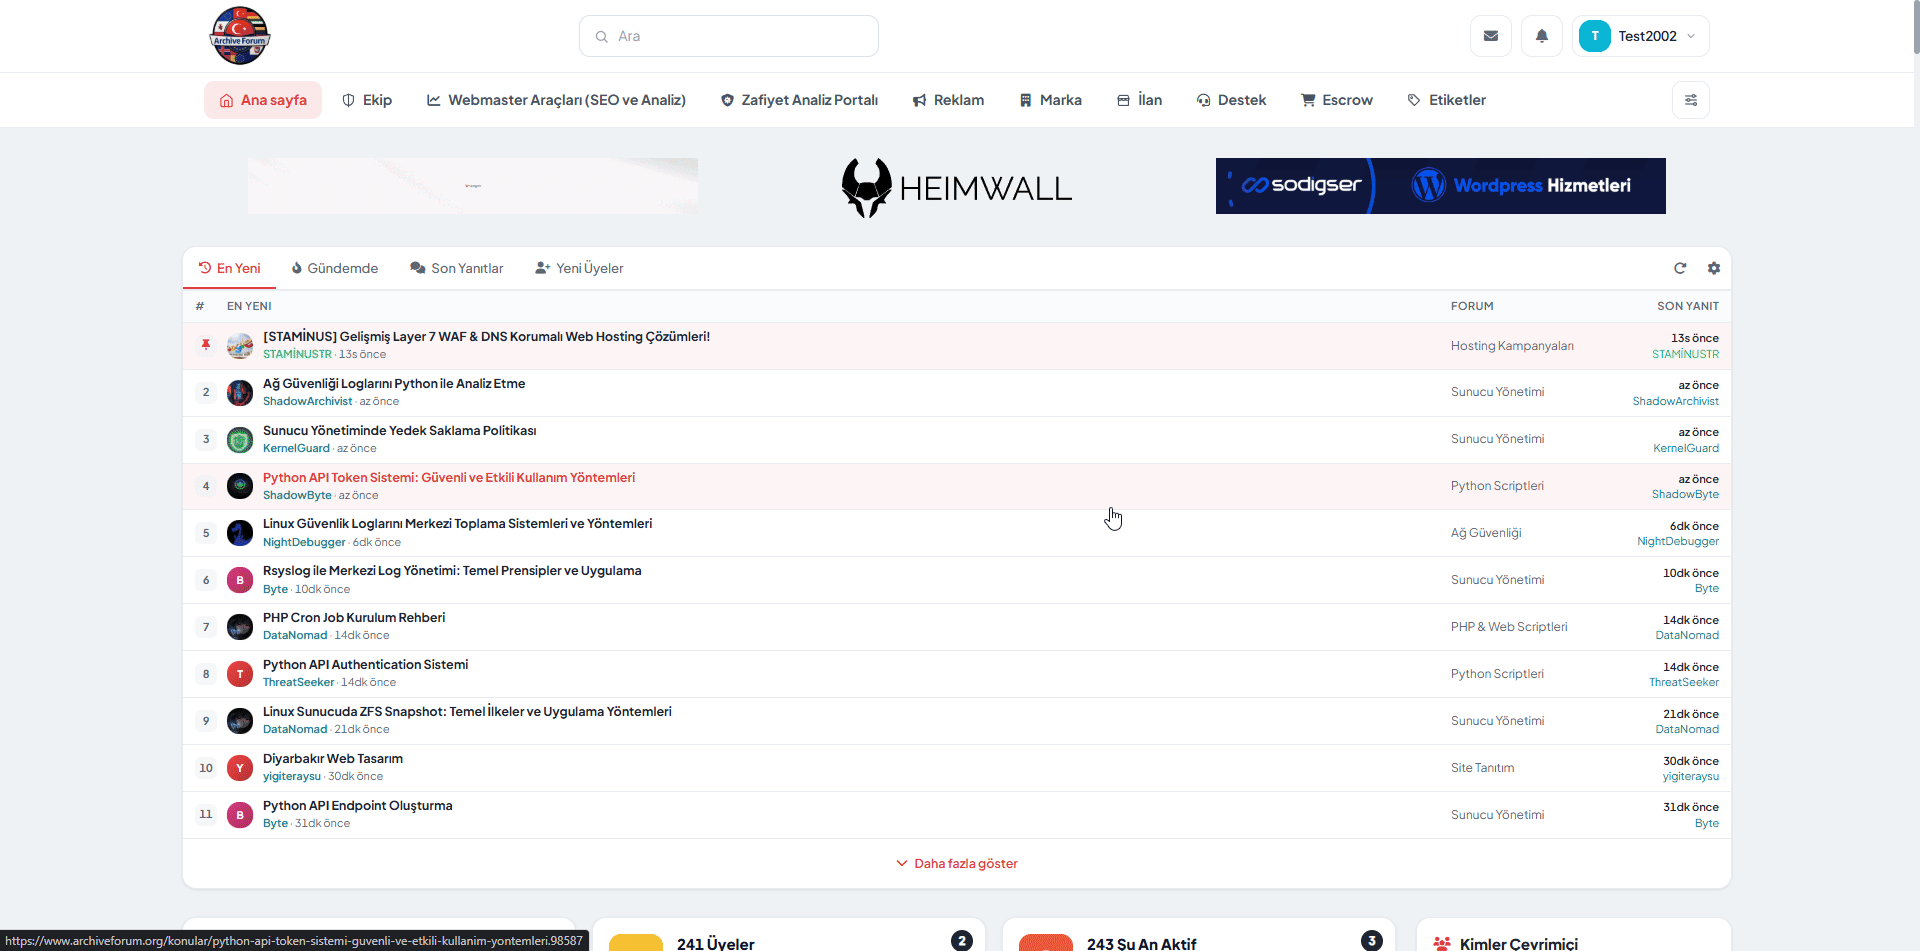Open the widget gear settings icon
1920x951 pixels.
pos(1713,268)
